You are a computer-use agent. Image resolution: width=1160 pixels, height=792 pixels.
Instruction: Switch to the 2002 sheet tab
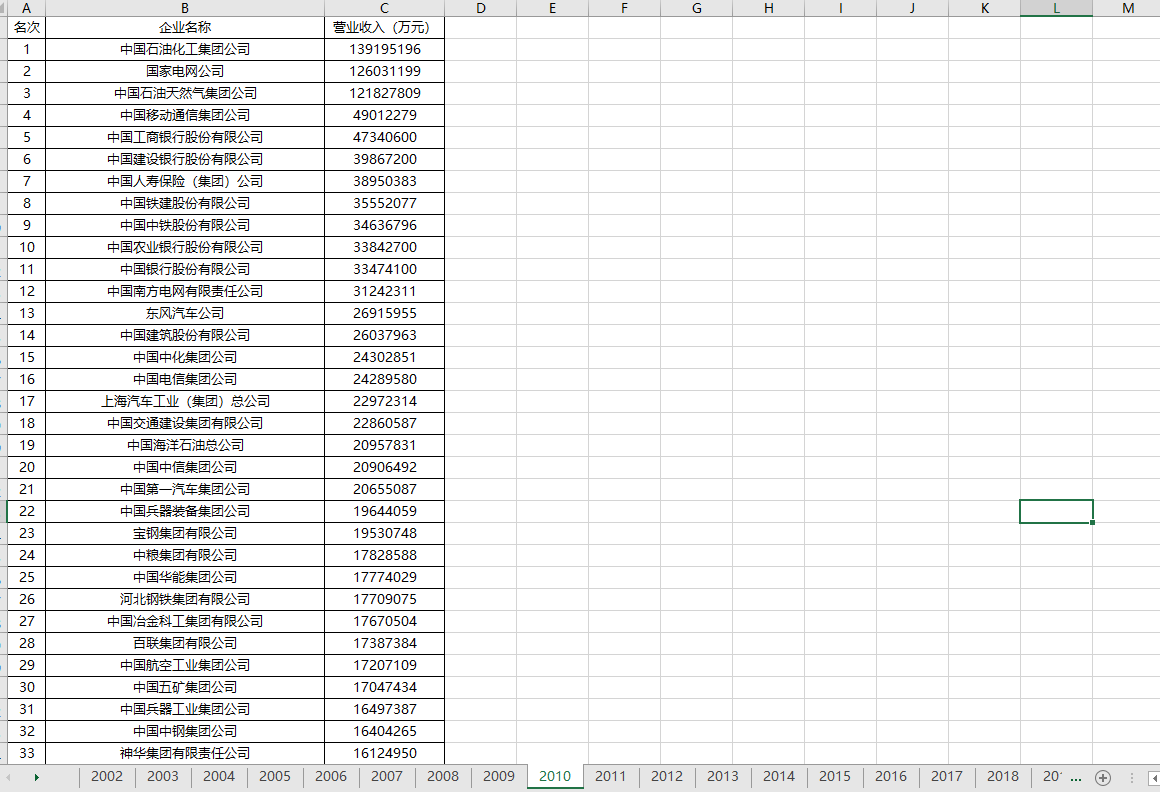(107, 776)
